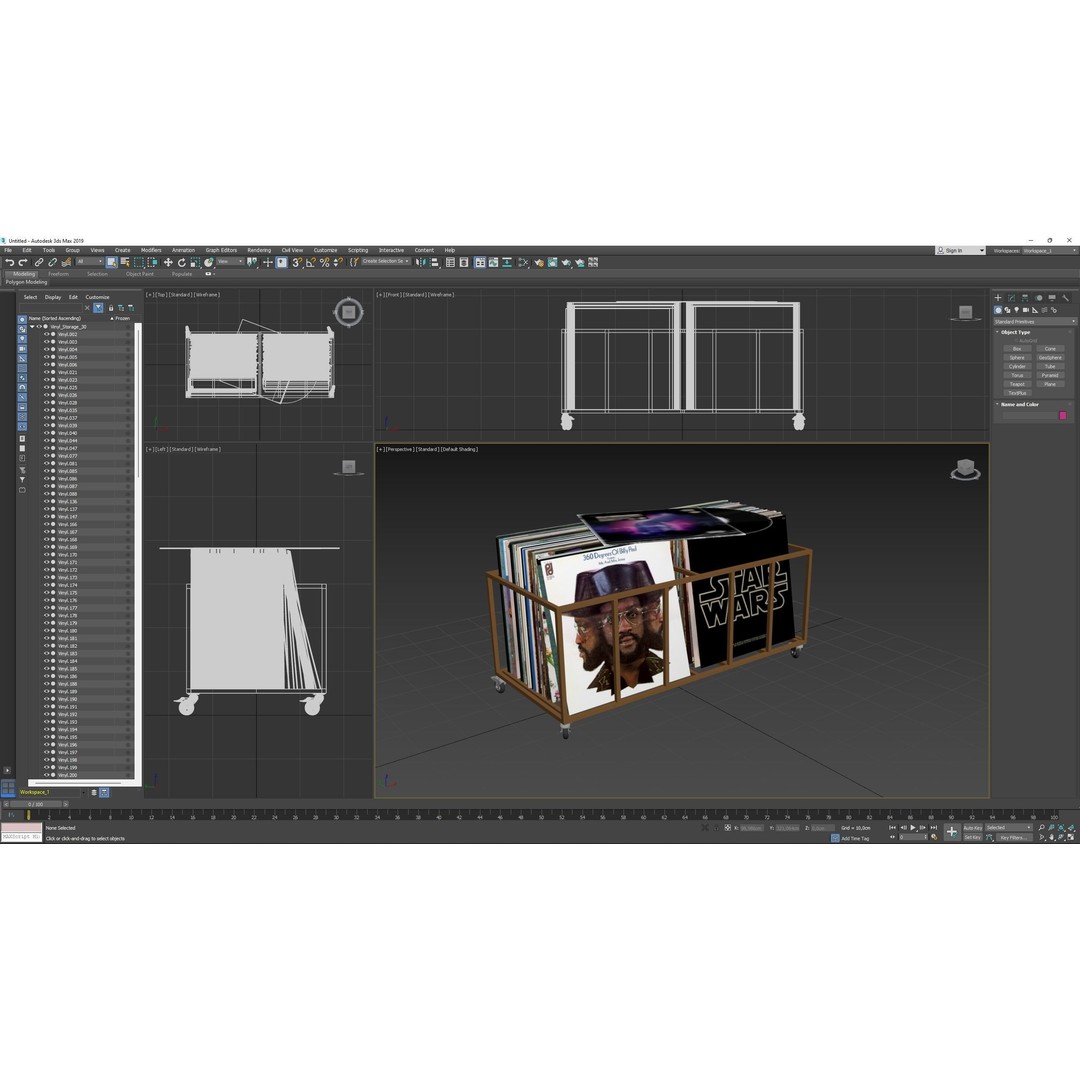Open the Create Selection Set dropdown
Viewport: 1080px width, 1080px height.
[386, 262]
